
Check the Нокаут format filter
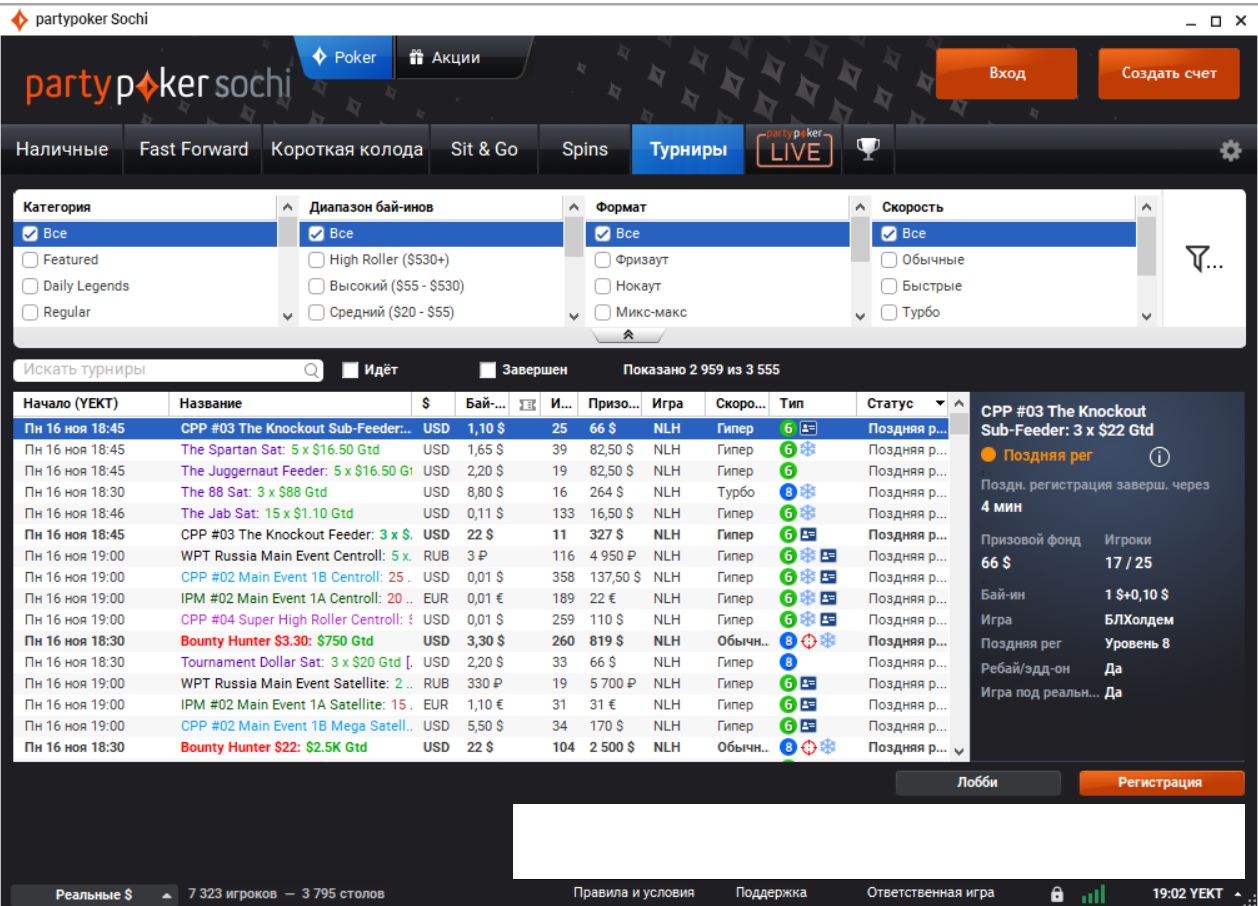603,286
